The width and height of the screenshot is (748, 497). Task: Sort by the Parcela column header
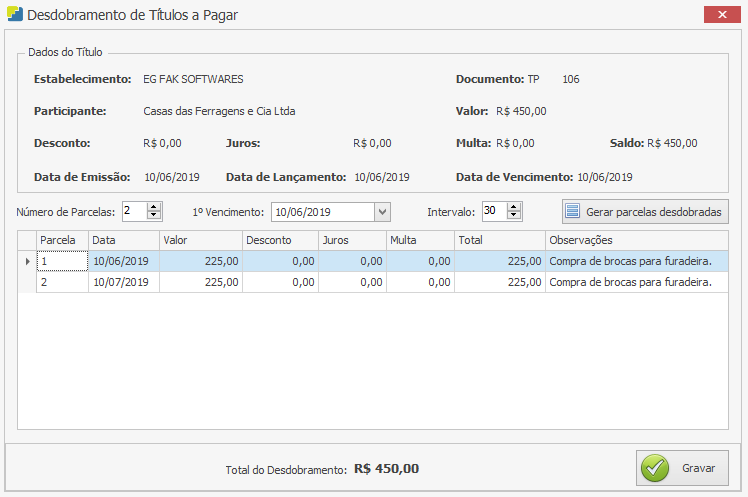click(x=62, y=240)
